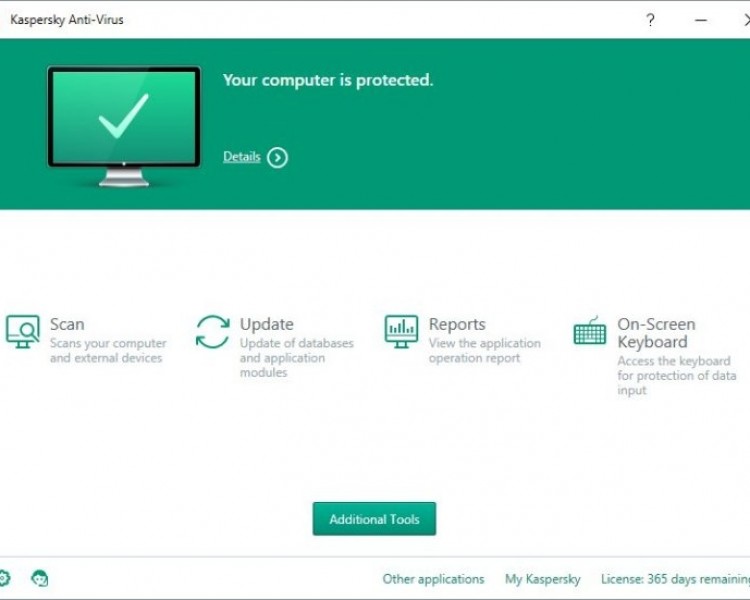
Task: Open the Details link
Action: pos(242,156)
